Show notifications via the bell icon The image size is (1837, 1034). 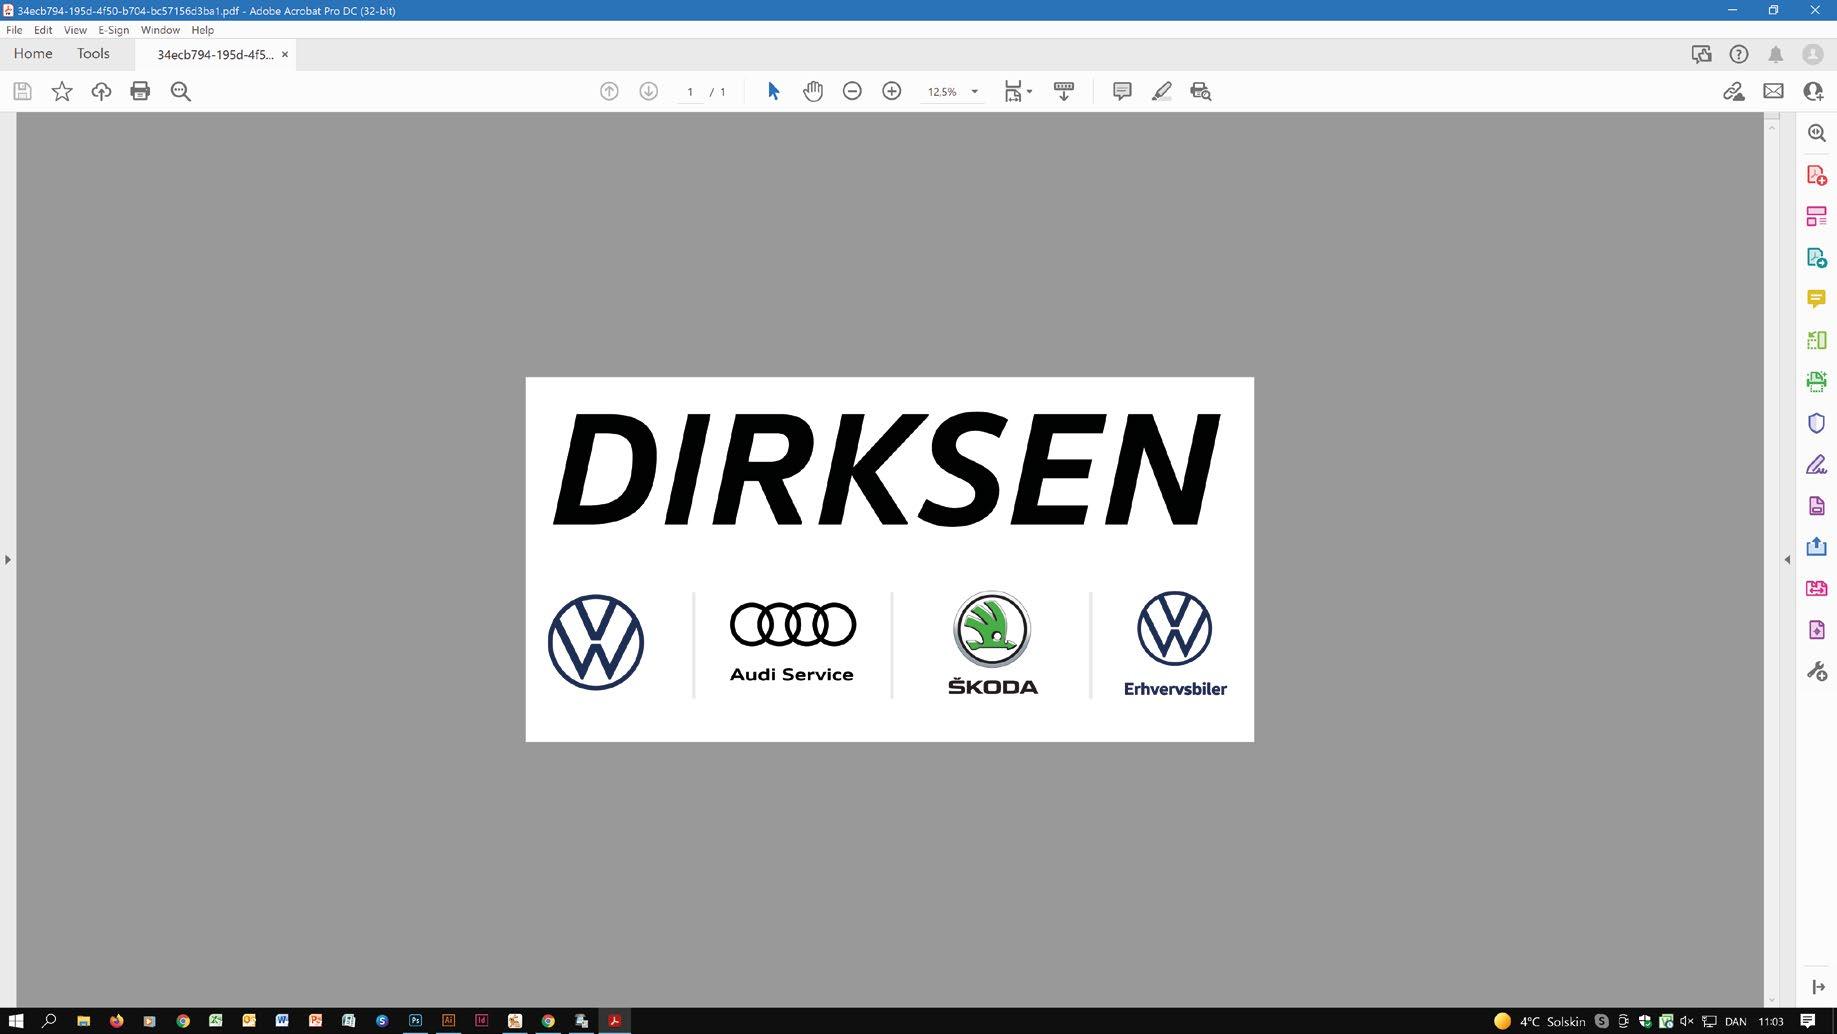pos(1776,54)
